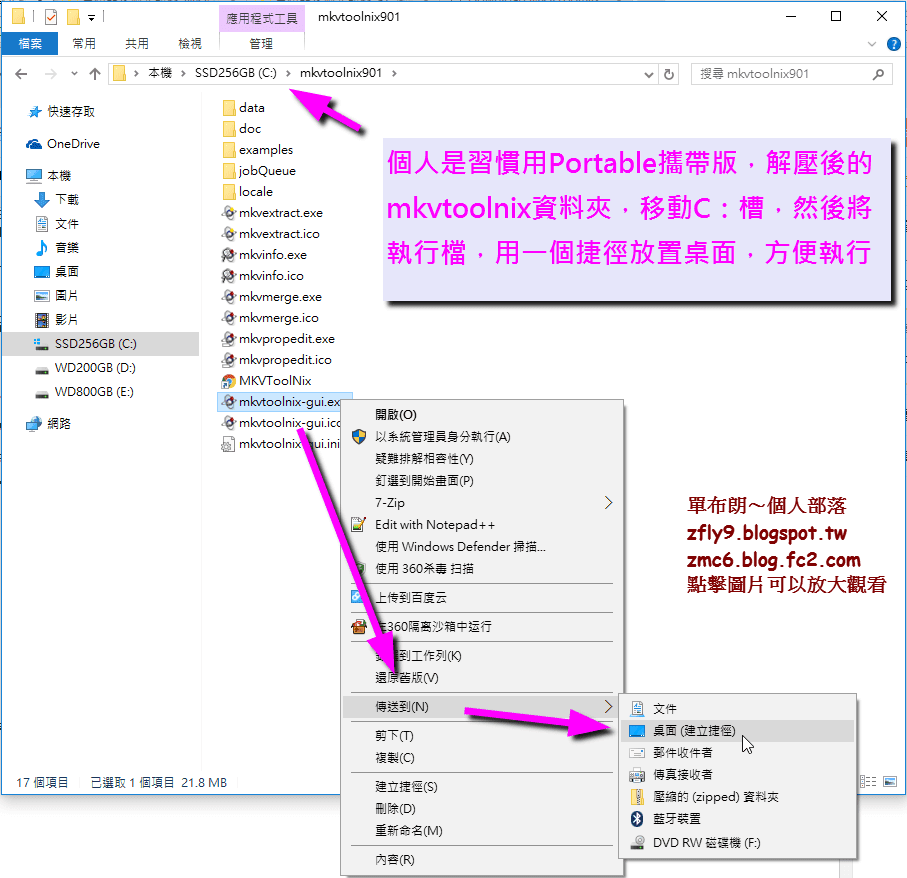Select mkvinfo.exe file
907x878 pixels.
click(264, 254)
